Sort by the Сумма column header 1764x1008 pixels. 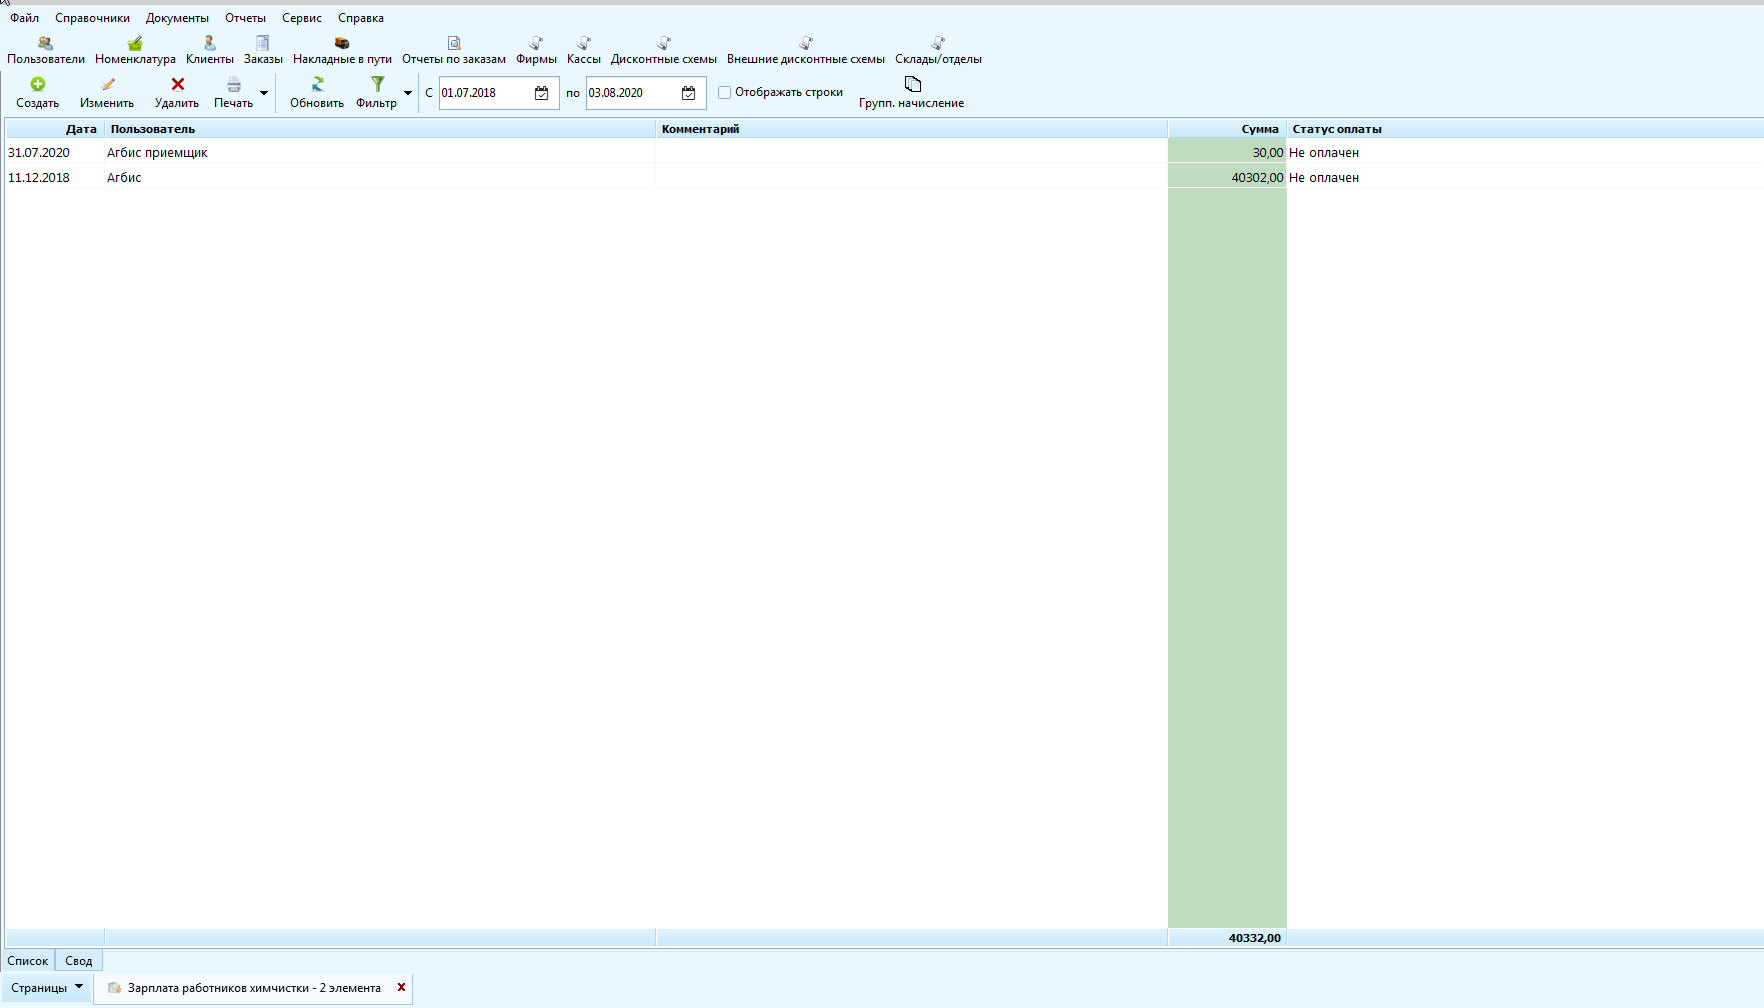1227,129
